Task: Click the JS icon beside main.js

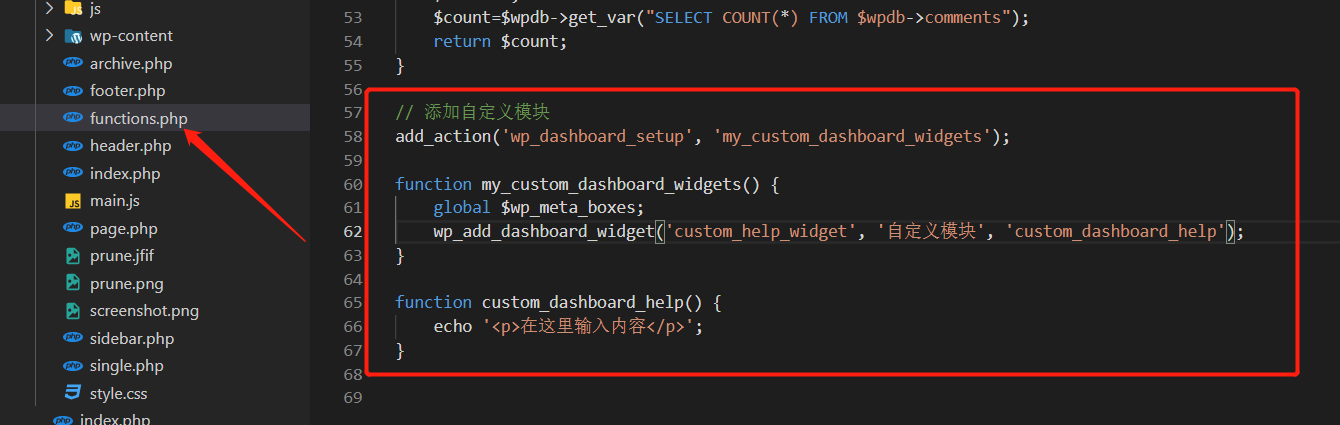Action: coord(73,201)
